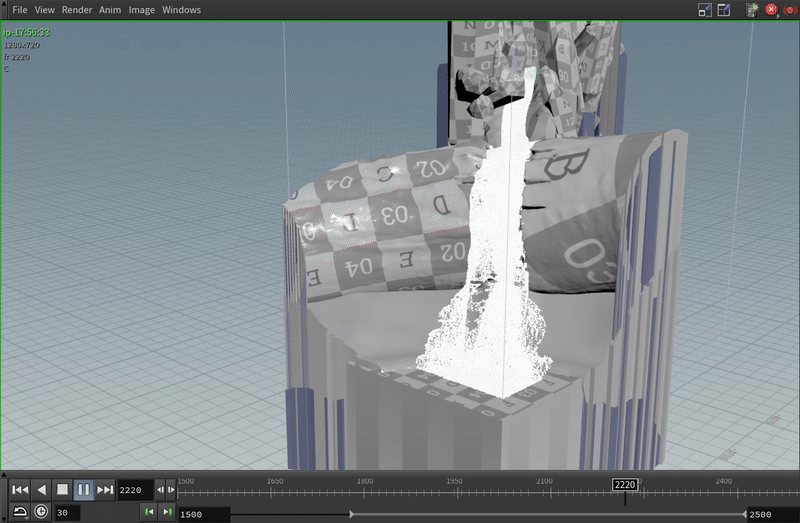Open the Image menu
Image resolution: width=800 pixels, height=523 pixels.
(141, 10)
